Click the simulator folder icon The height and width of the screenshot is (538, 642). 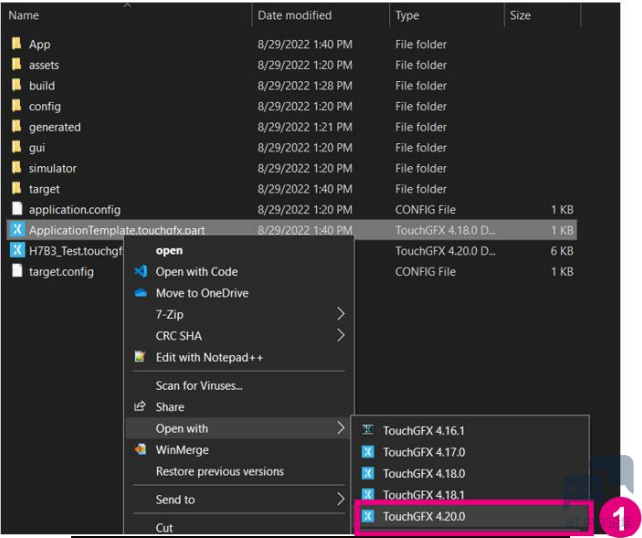click(x=16, y=167)
